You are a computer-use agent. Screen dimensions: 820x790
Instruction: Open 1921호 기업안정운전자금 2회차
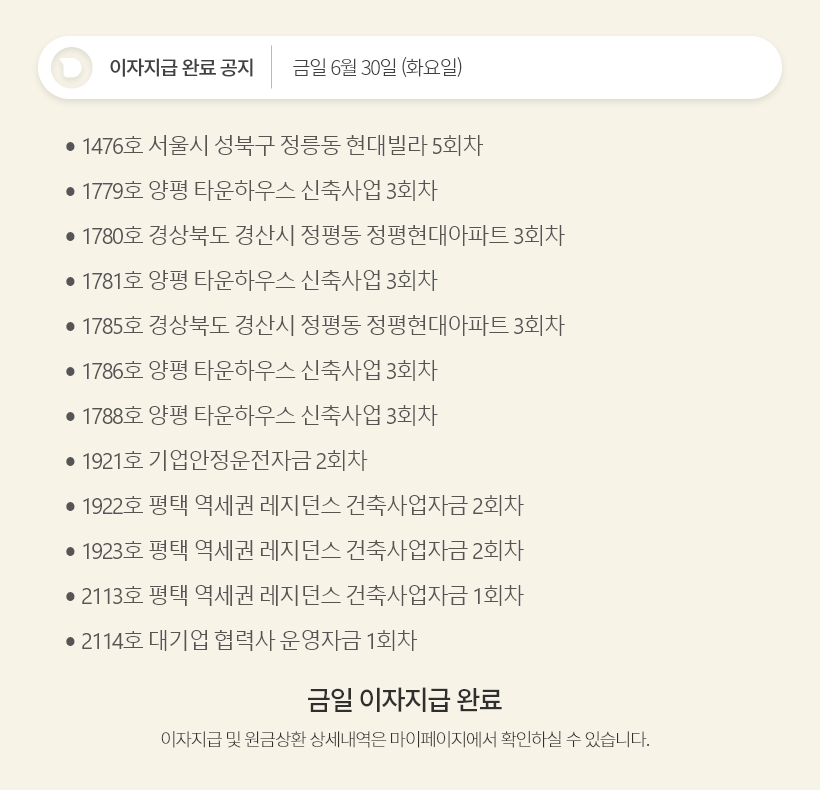pos(224,461)
